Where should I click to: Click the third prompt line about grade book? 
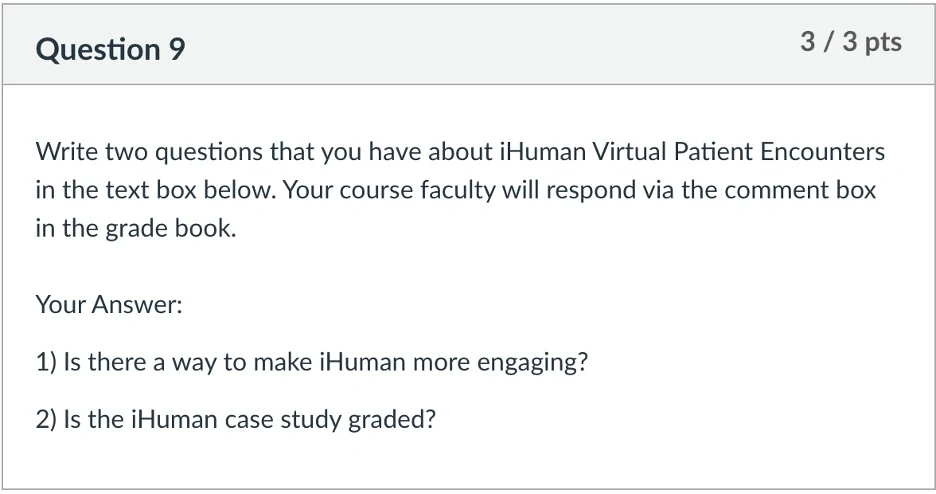[x=136, y=228]
